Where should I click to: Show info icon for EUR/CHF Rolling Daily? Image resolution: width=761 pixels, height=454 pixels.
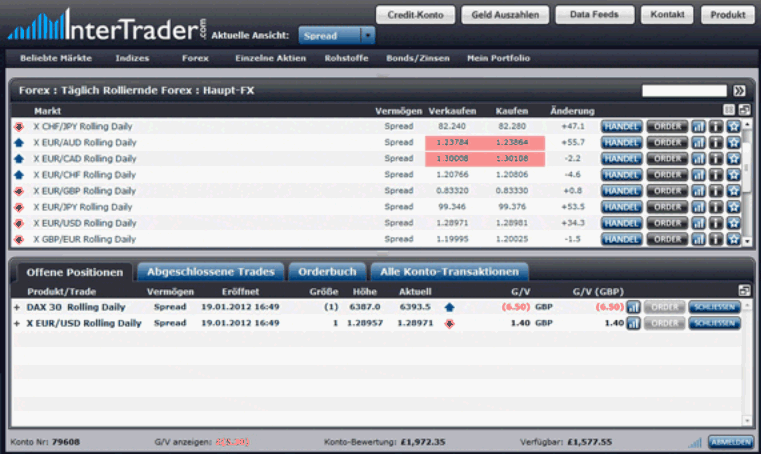(716, 175)
